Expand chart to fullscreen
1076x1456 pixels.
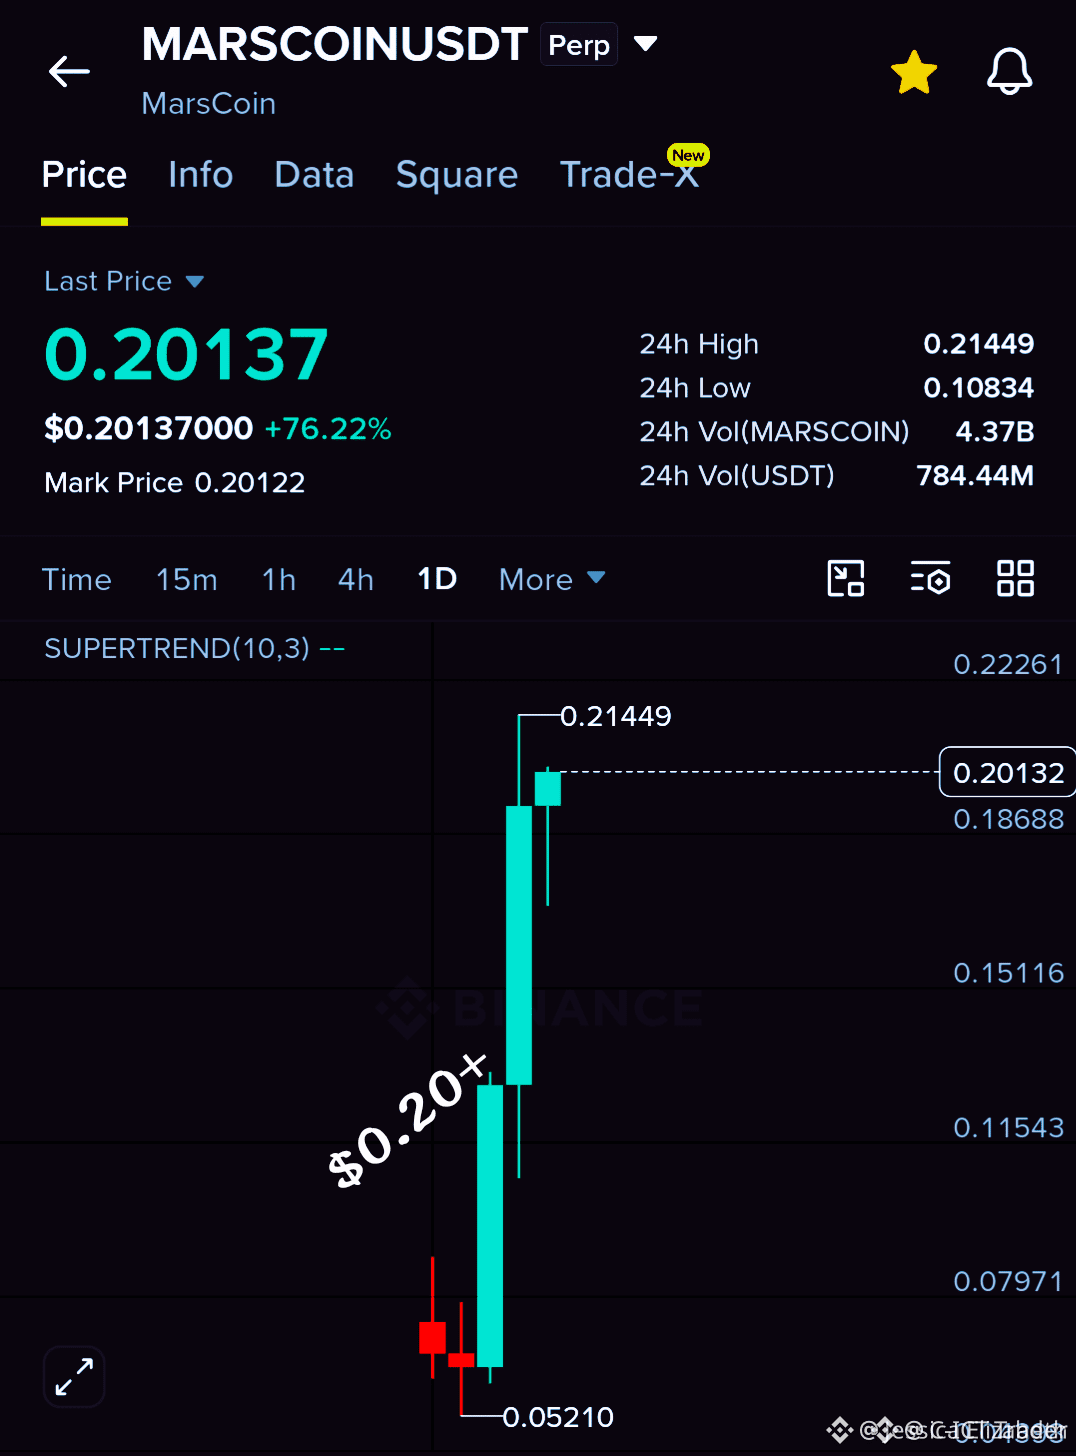[x=74, y=1377]
